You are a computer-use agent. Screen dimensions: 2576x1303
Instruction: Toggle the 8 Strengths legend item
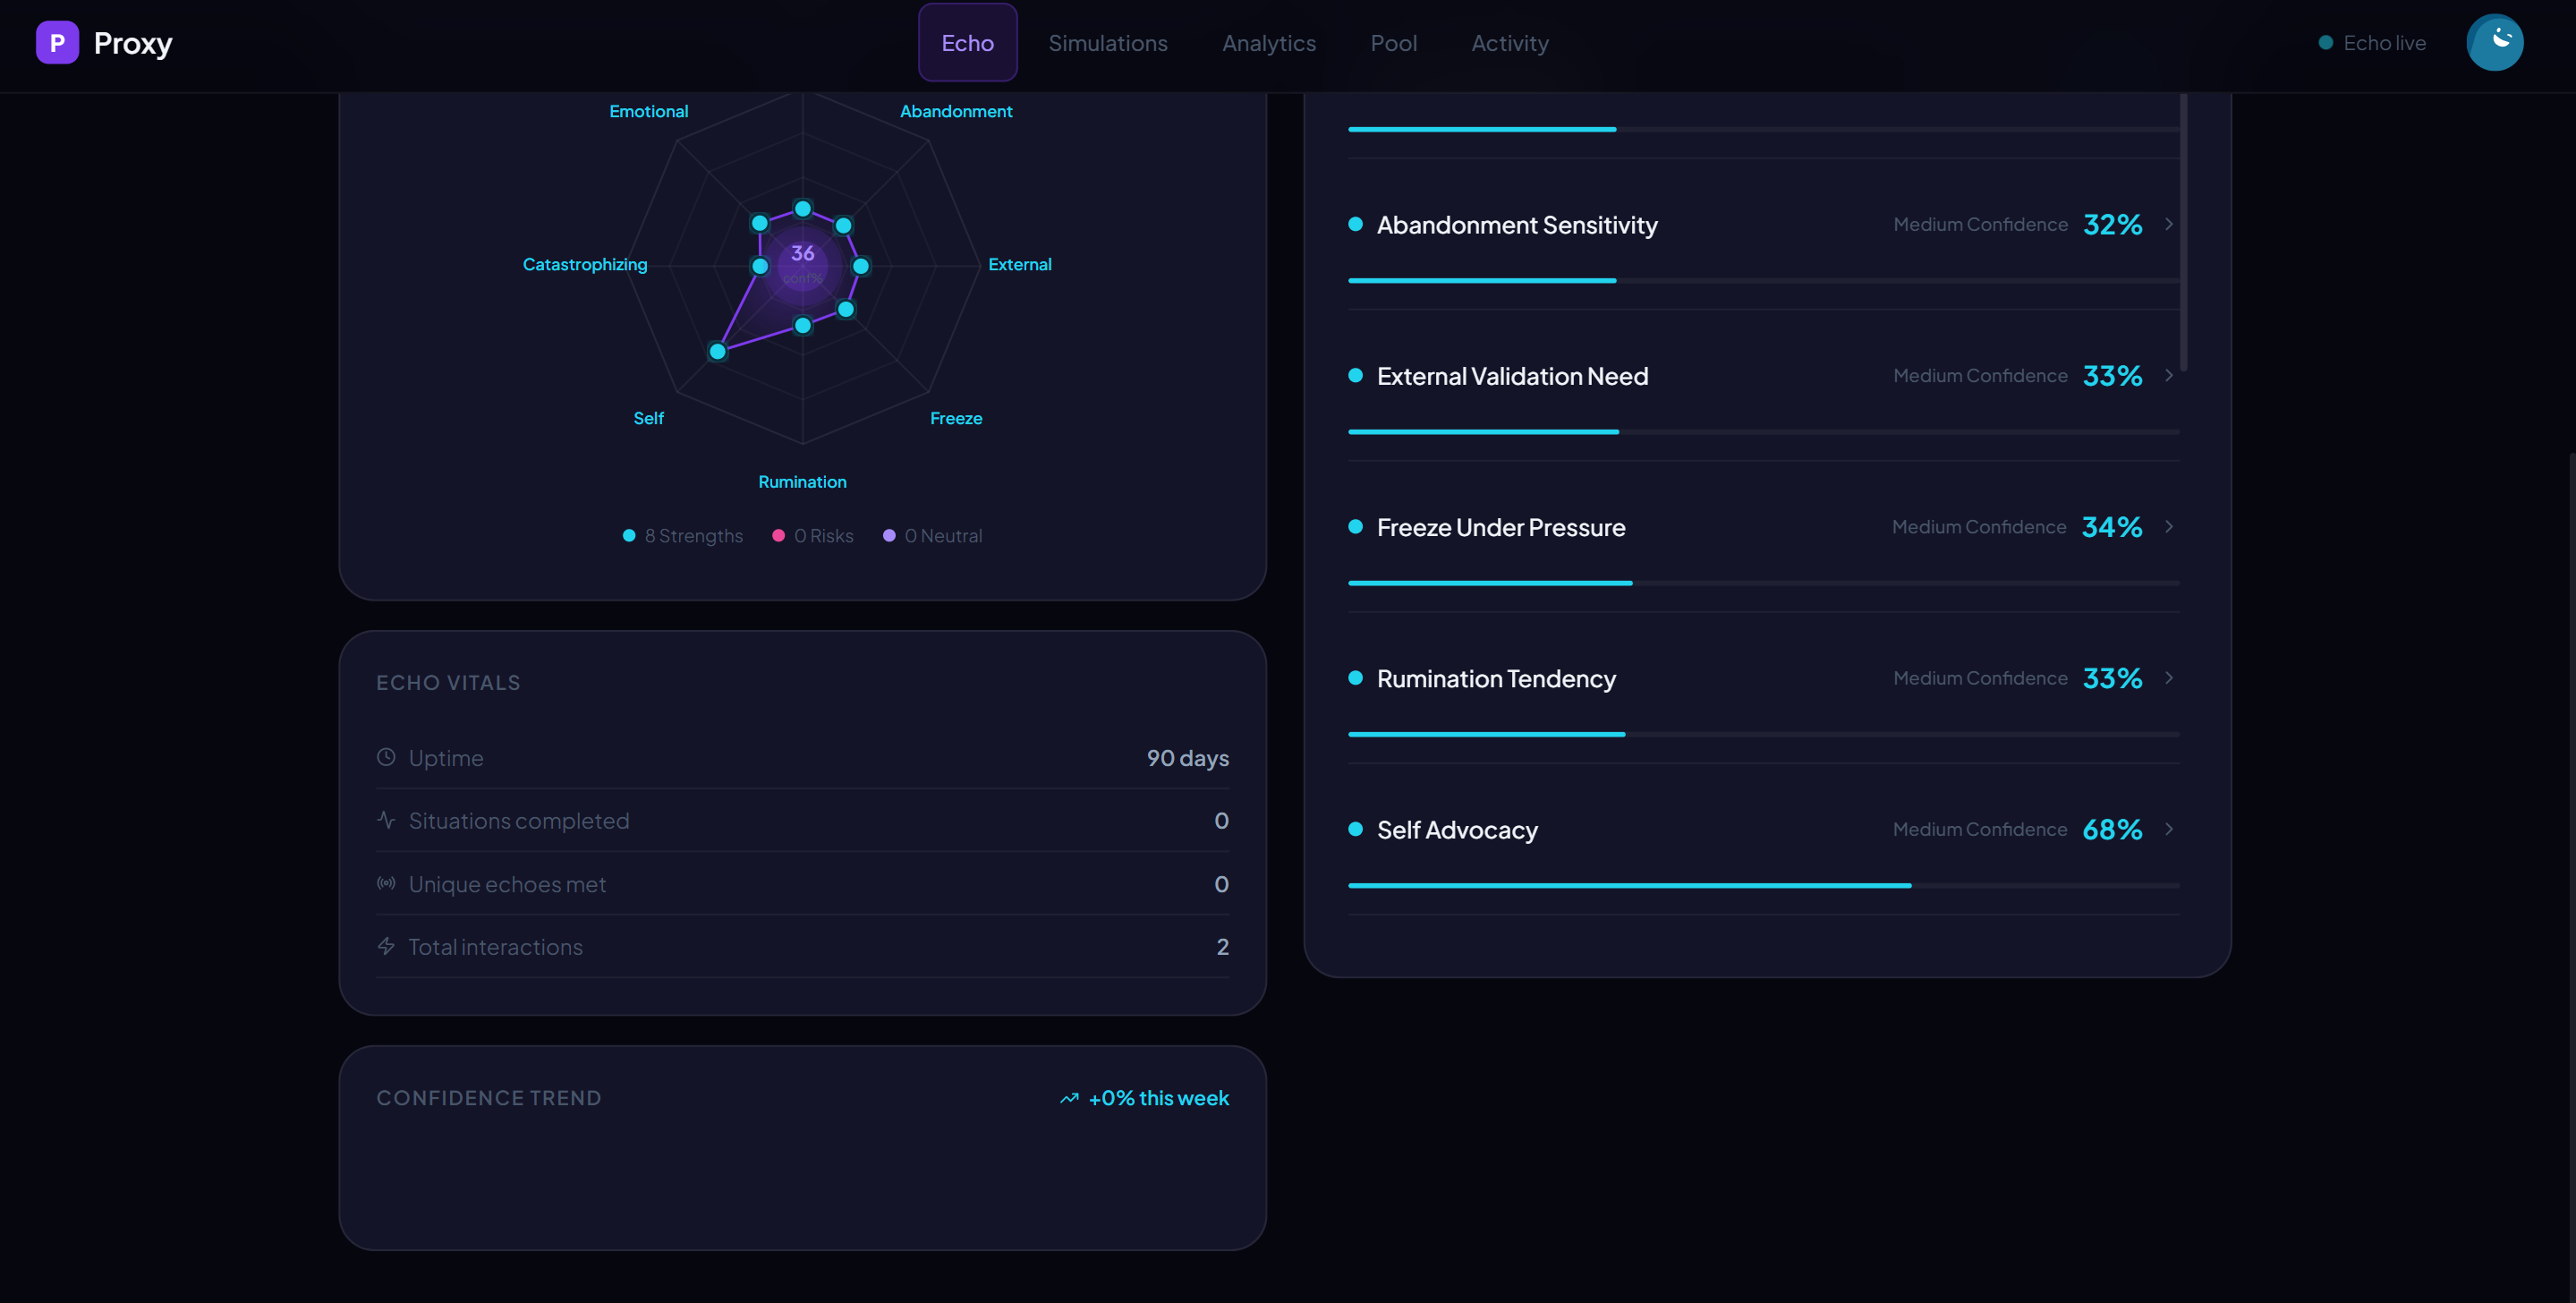click(x=683, y=536)
